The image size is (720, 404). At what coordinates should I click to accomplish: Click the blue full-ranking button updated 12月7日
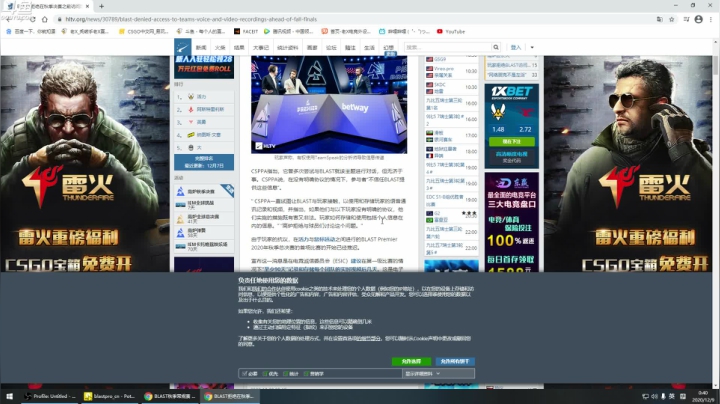[204, 162]
